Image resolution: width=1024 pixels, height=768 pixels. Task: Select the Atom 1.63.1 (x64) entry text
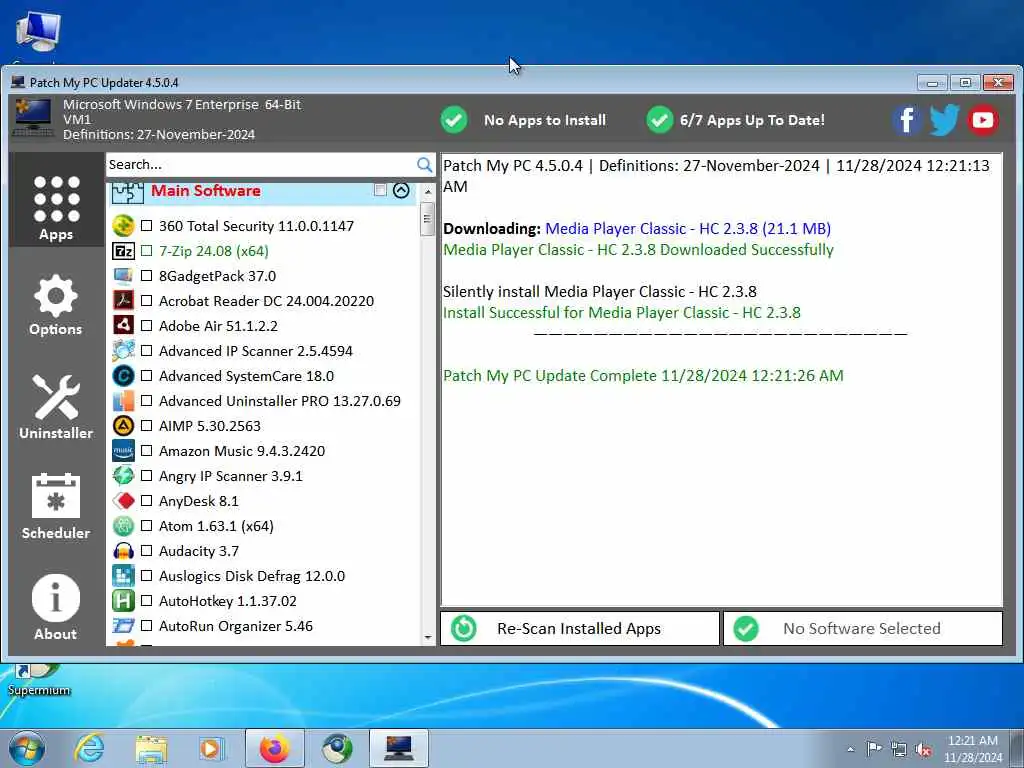(216, 526)
